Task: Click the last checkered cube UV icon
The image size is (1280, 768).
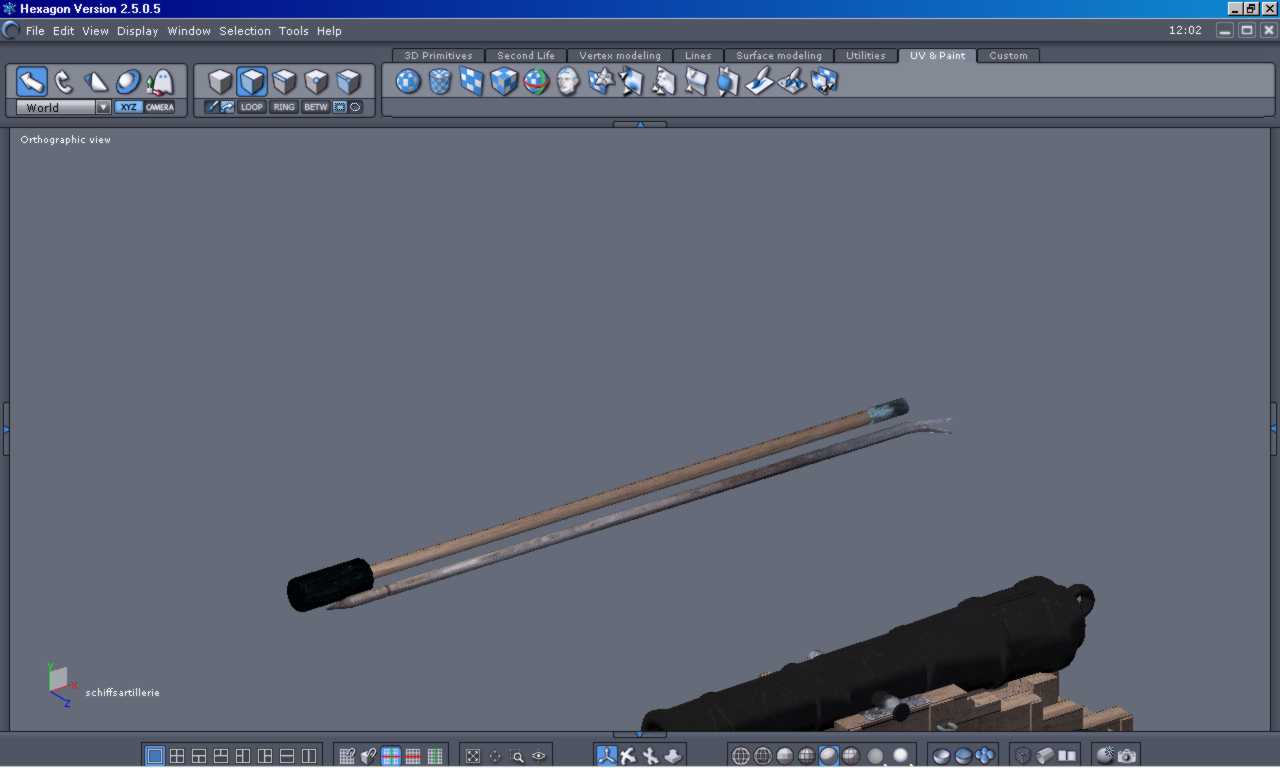Action: click(824, 81)
